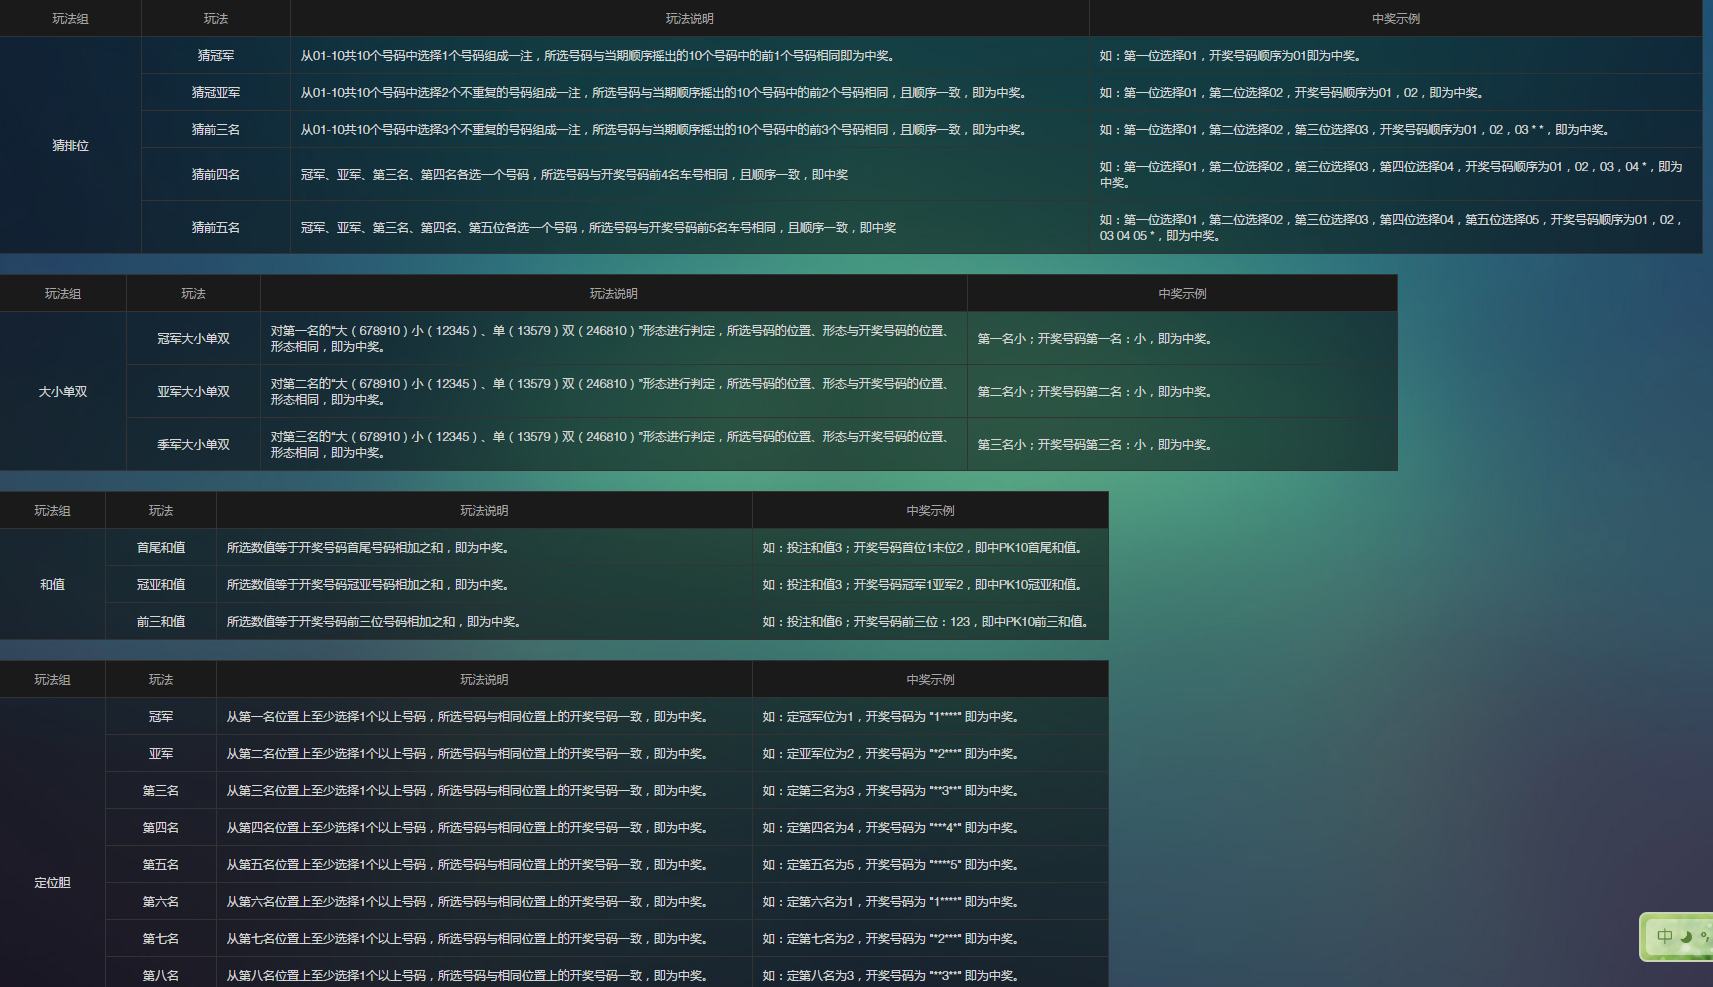This screenshot has width=1713, height=987.
Task: Select the "亚军" cell in the 定位胆 table
Action: pyautogui.click(x=161, y=754)
